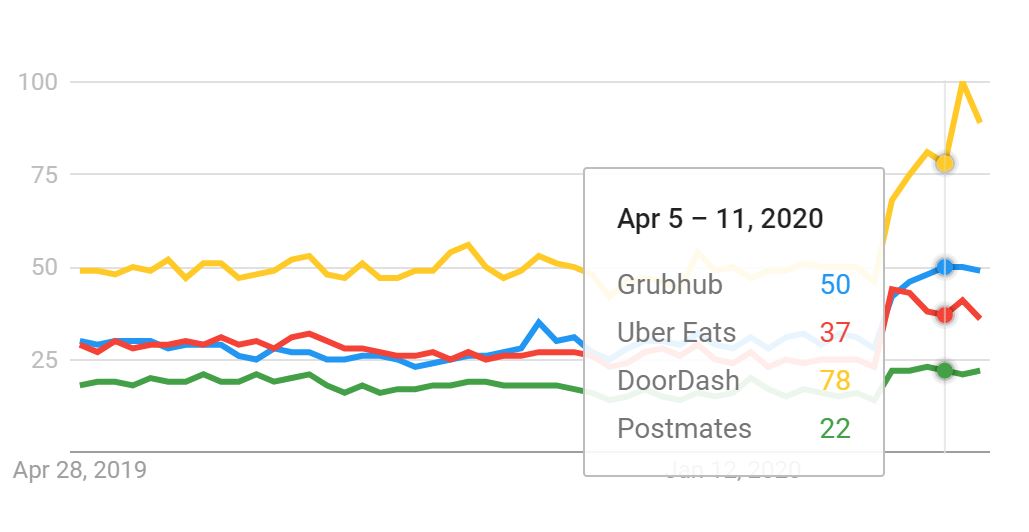Click the 50 y-axis label

click(x=45, y=267)
